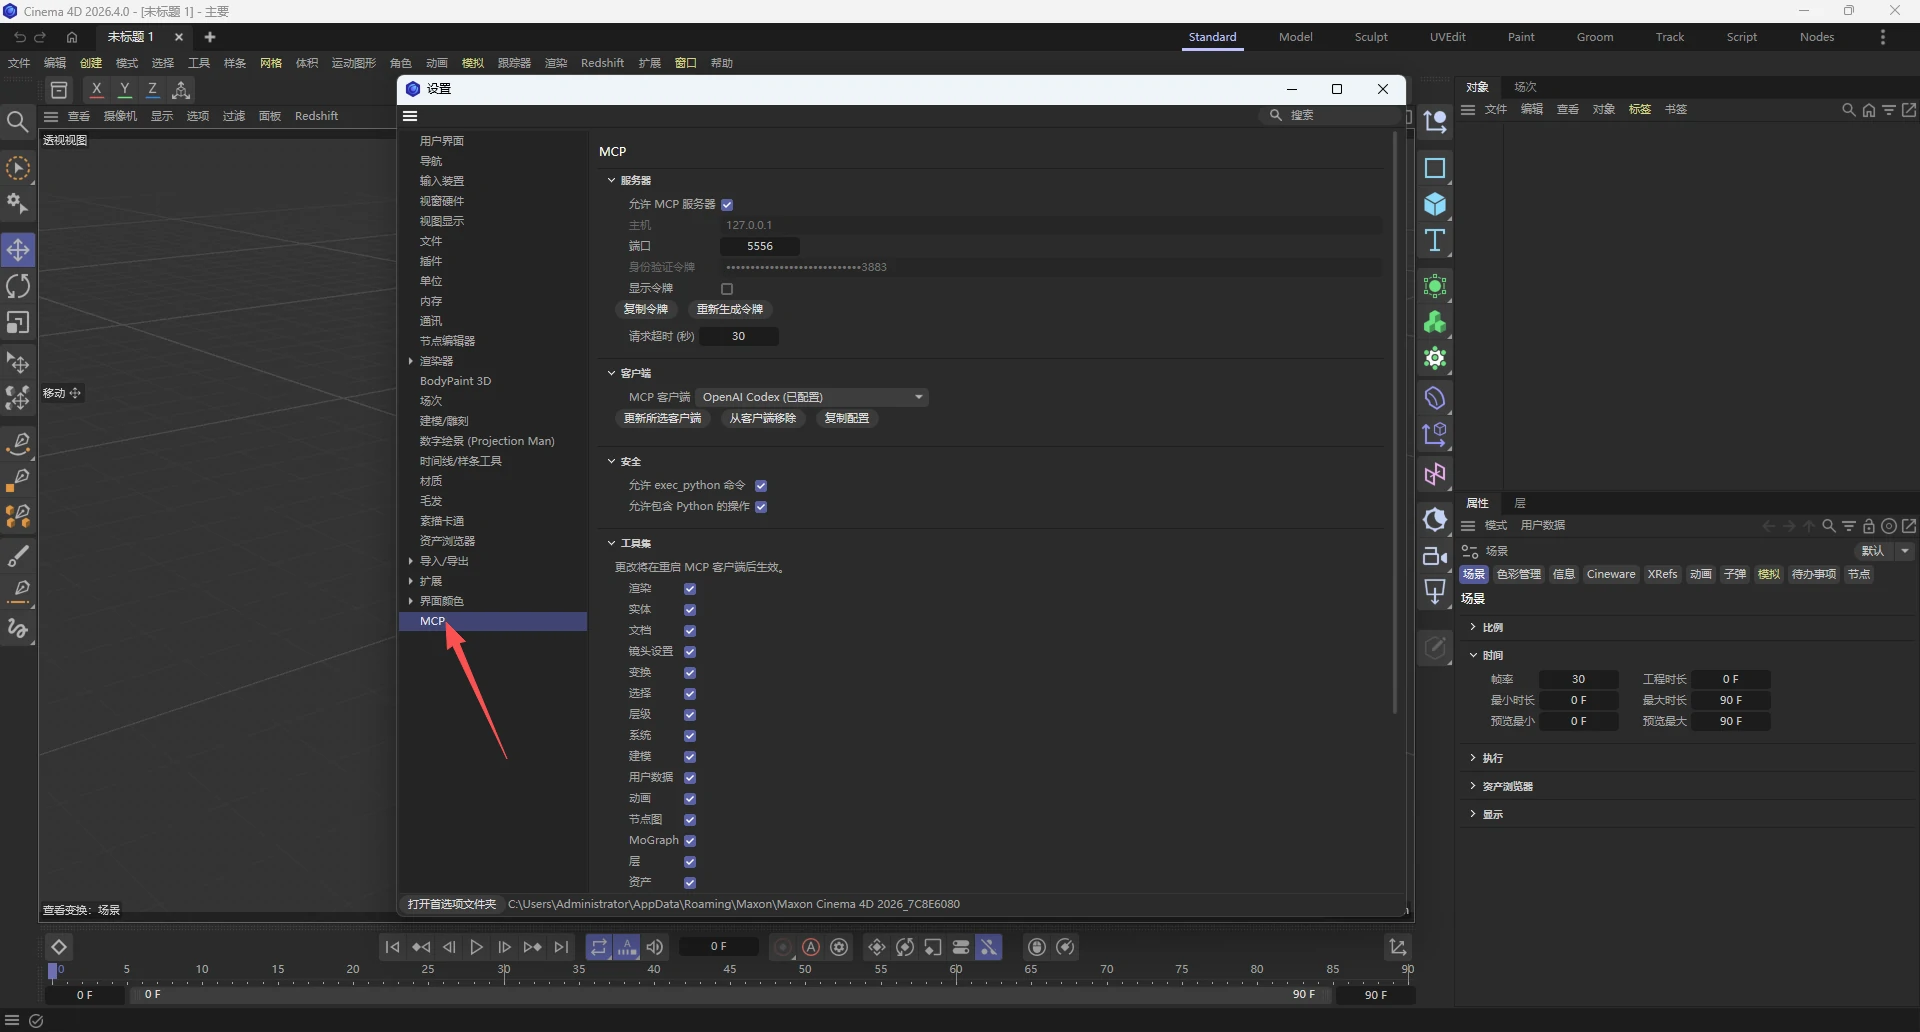Click the port field showing 5556

pos(759,246)
